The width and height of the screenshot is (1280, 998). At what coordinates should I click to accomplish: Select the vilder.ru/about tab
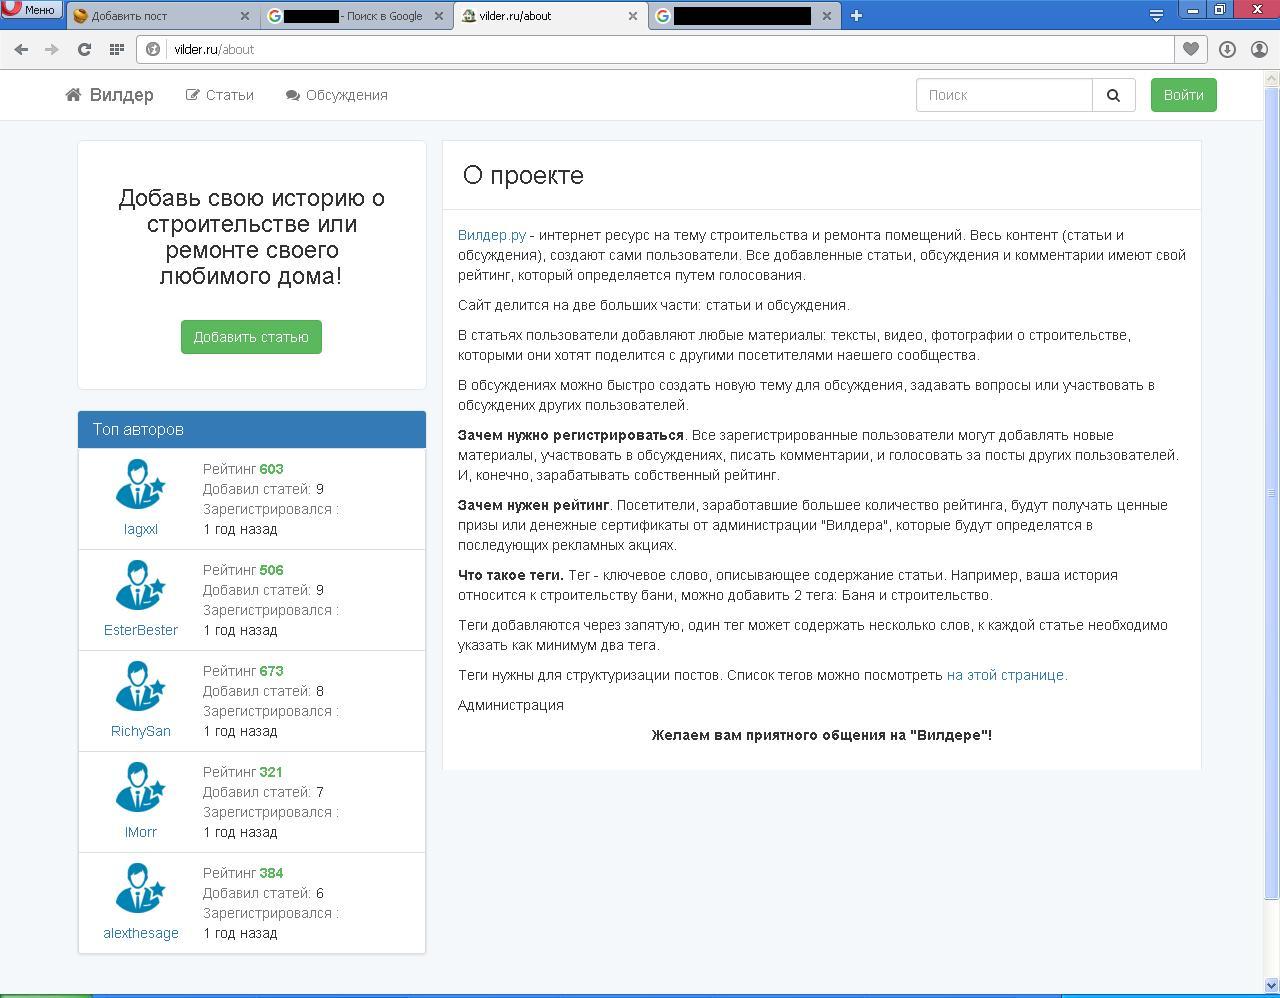tap(549, 16)
